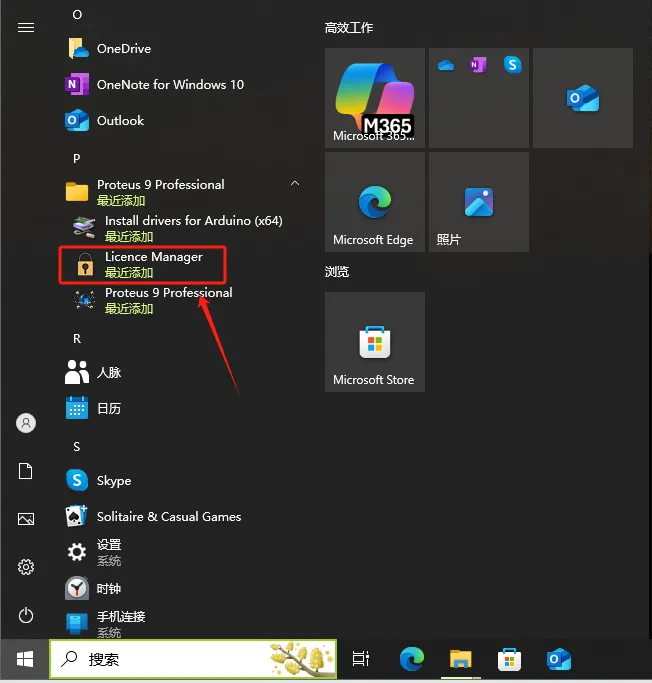The width and height of the screenshot is (652, 683).
Task: Open the hamburger menu at top left
Action: (26, 28)
